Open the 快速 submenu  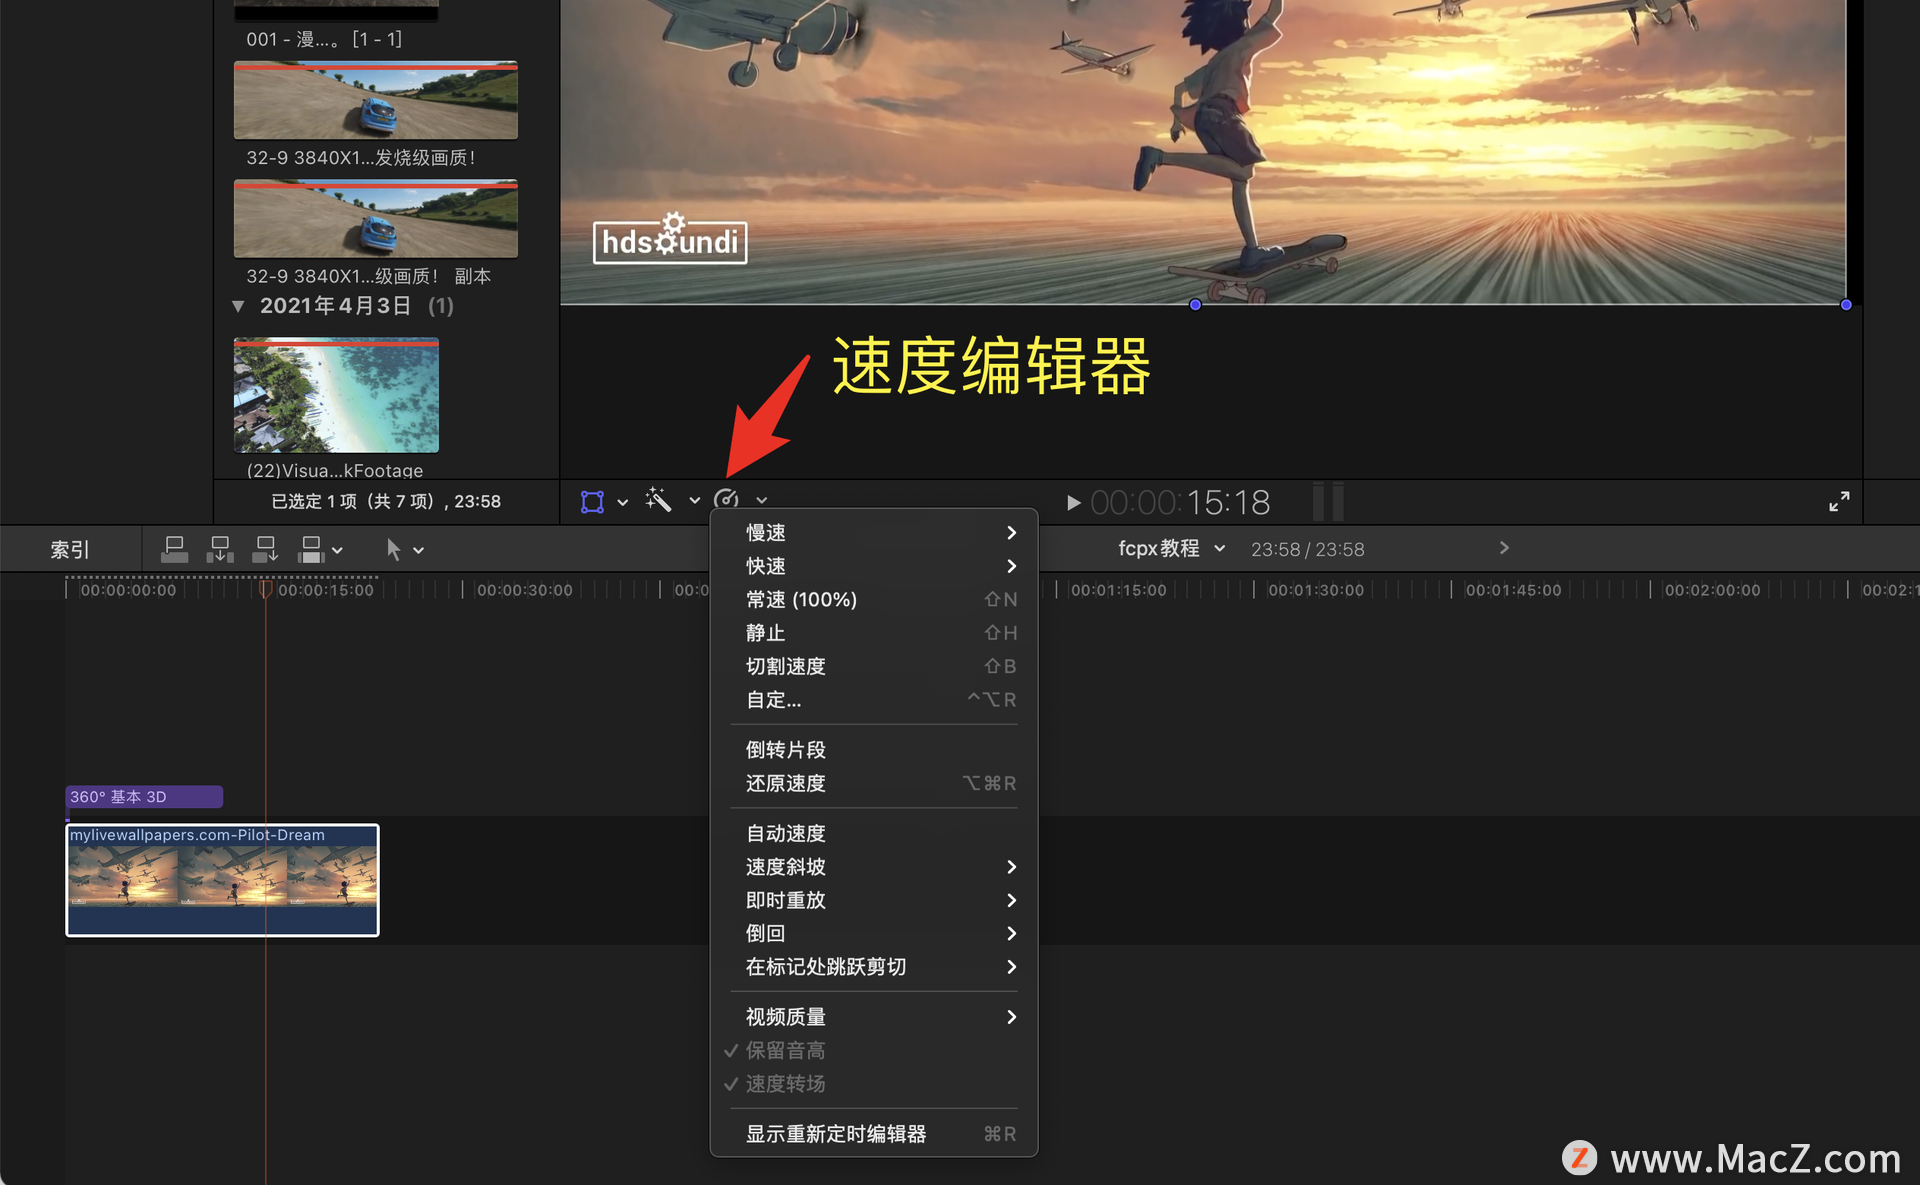click(874, 566)
